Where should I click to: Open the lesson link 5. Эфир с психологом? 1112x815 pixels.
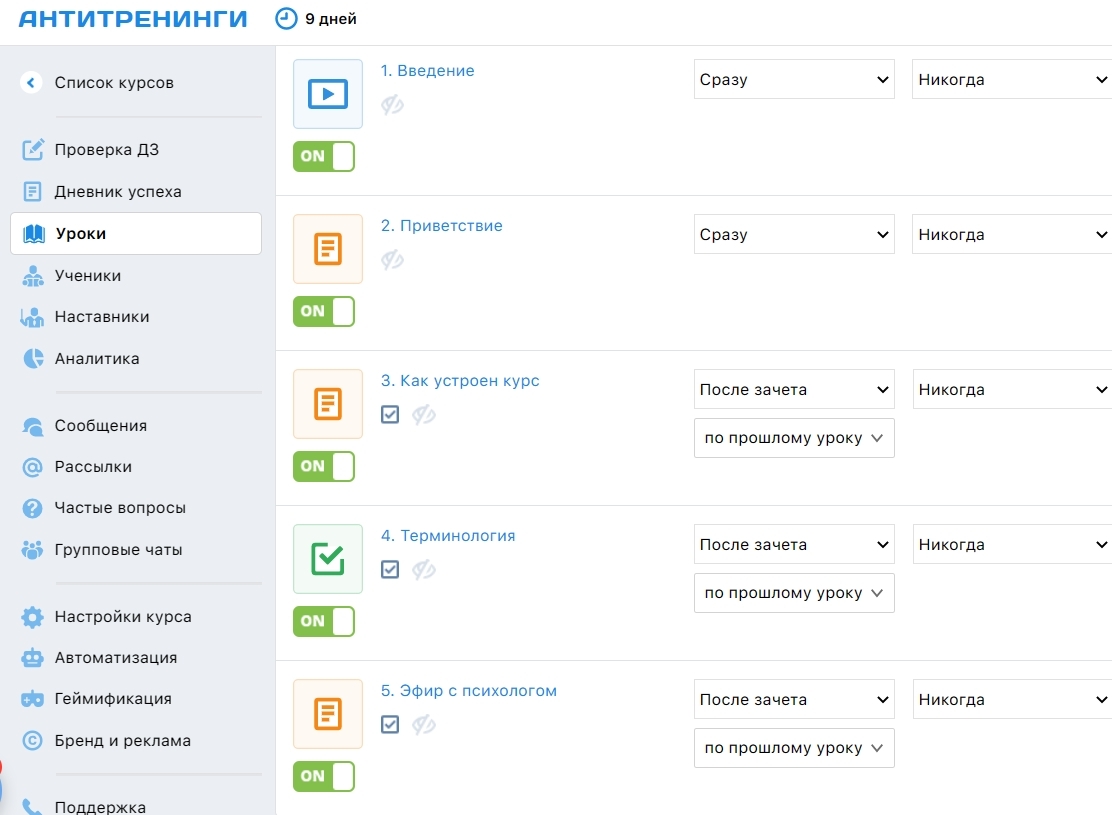point(468,691)
